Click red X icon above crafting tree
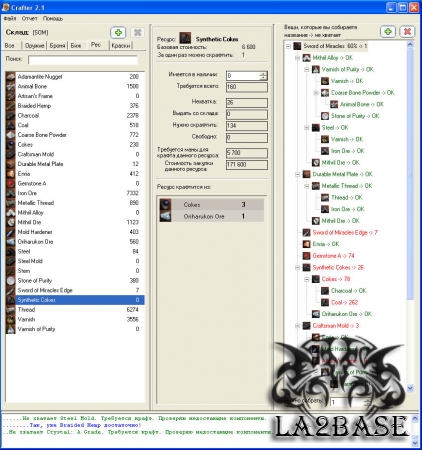 point(407,32)
